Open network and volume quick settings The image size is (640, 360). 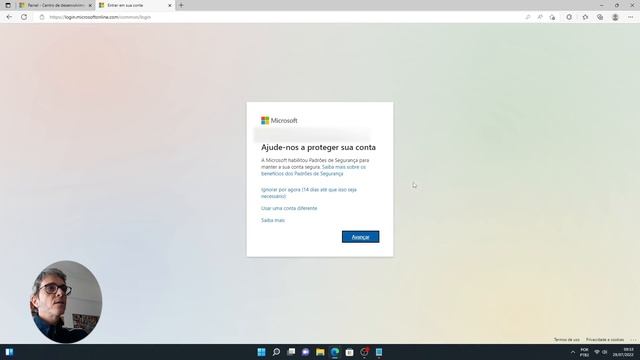600,352
